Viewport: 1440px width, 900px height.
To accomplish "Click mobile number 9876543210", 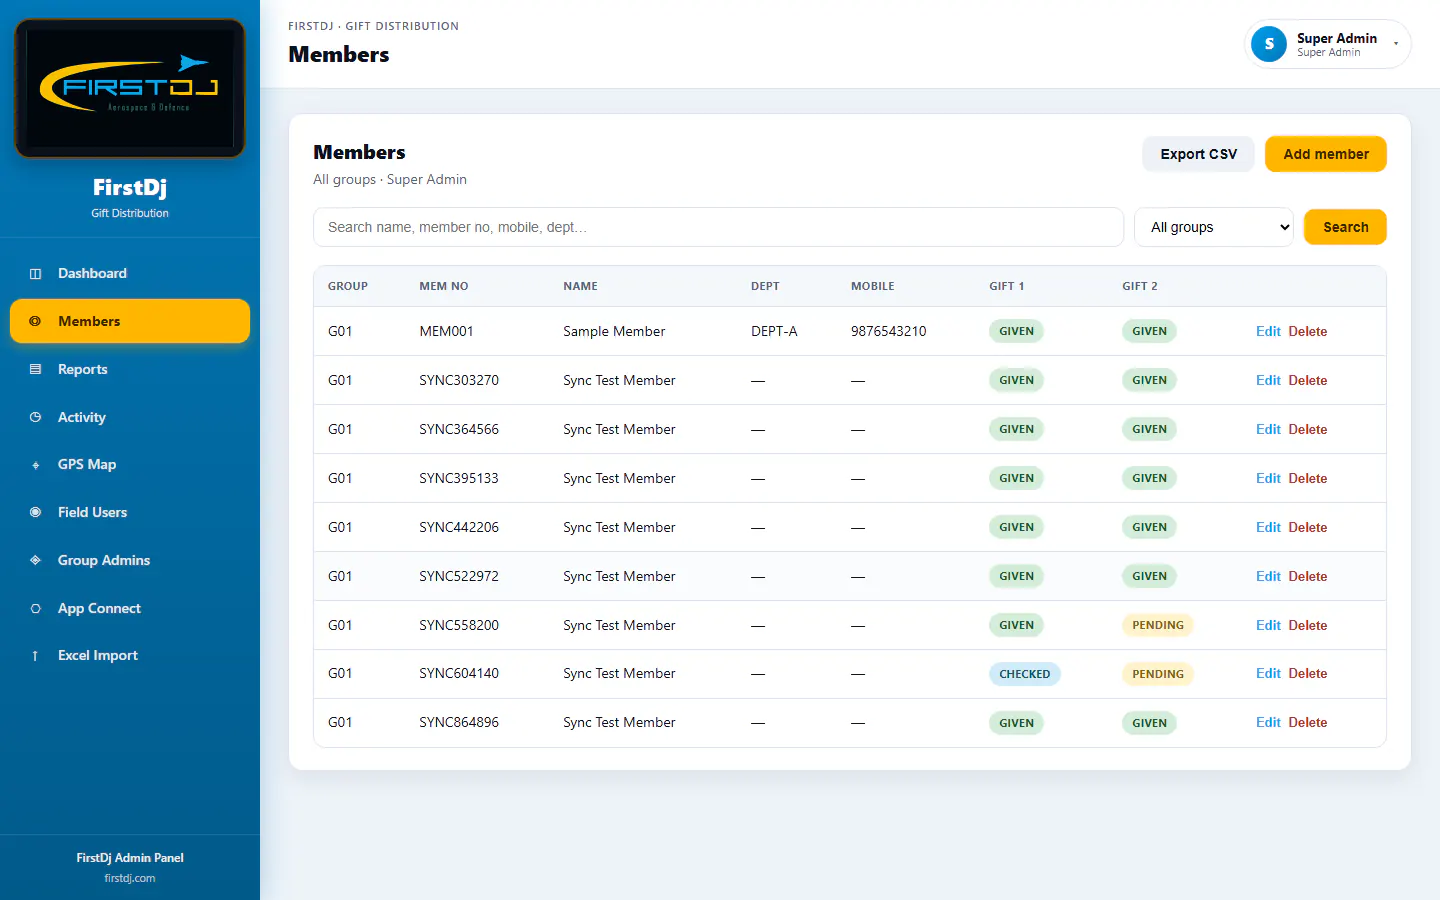I will (888, 331).
